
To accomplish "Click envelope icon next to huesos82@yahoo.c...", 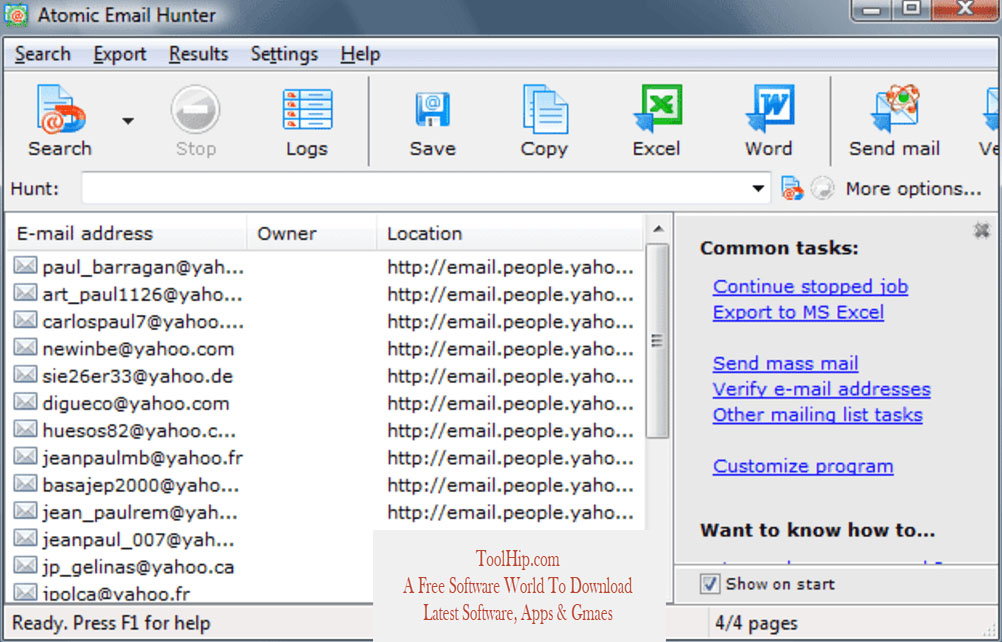I will click(x=25, y=429).
